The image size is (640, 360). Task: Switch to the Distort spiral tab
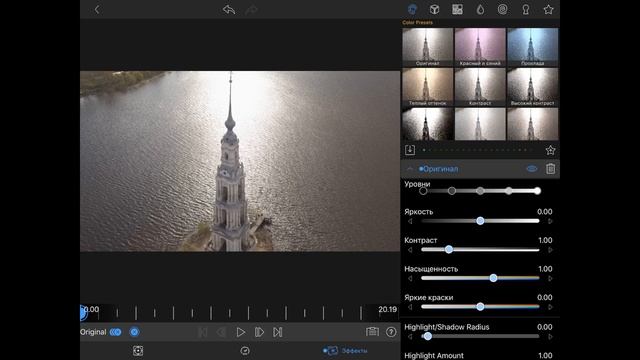[x=502, y=9]
